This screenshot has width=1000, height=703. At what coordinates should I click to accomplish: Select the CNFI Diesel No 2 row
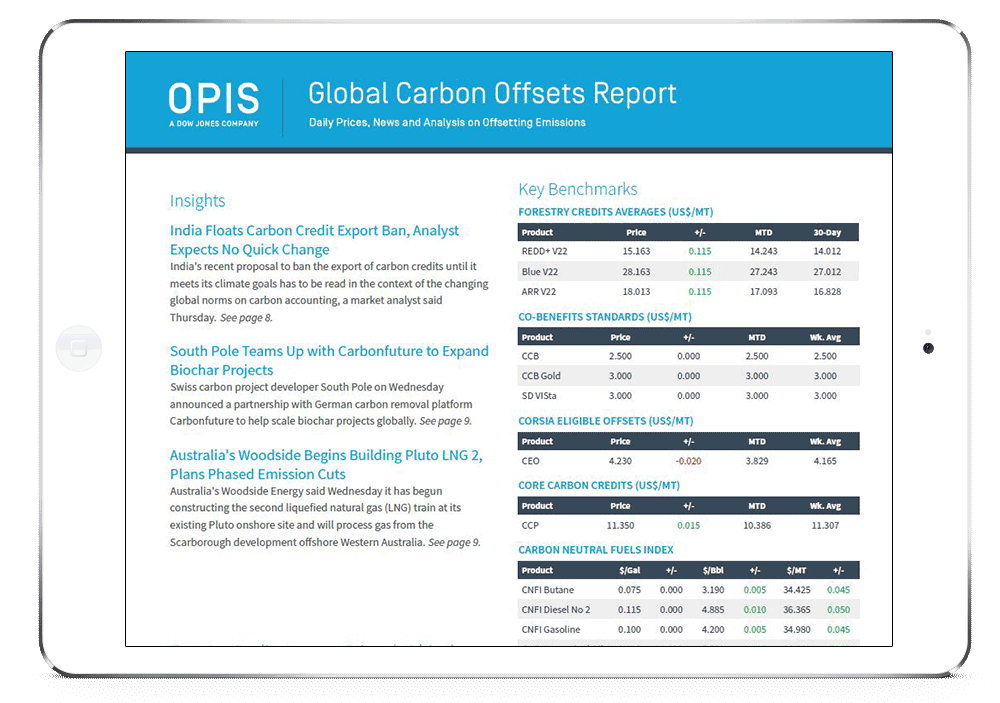tap(688, 610)
